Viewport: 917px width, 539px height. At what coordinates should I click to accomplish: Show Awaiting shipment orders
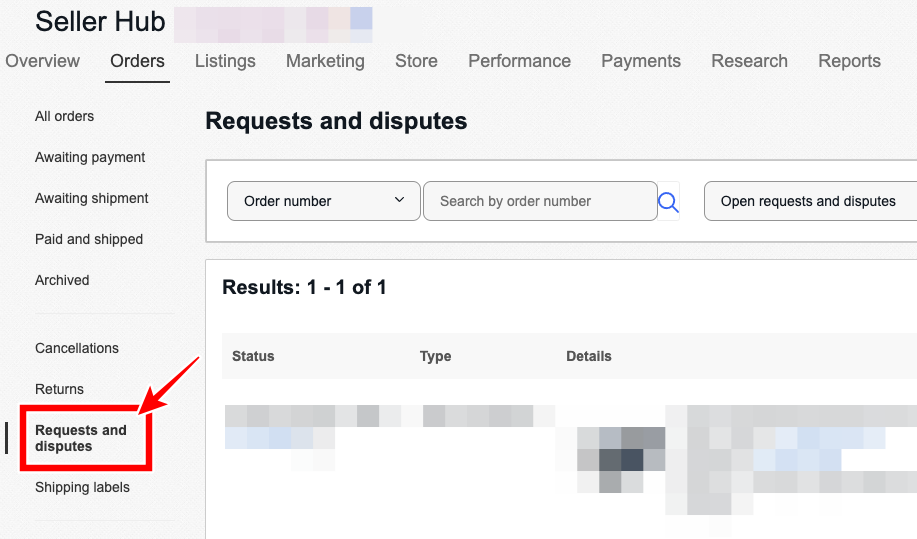point(92,198)
